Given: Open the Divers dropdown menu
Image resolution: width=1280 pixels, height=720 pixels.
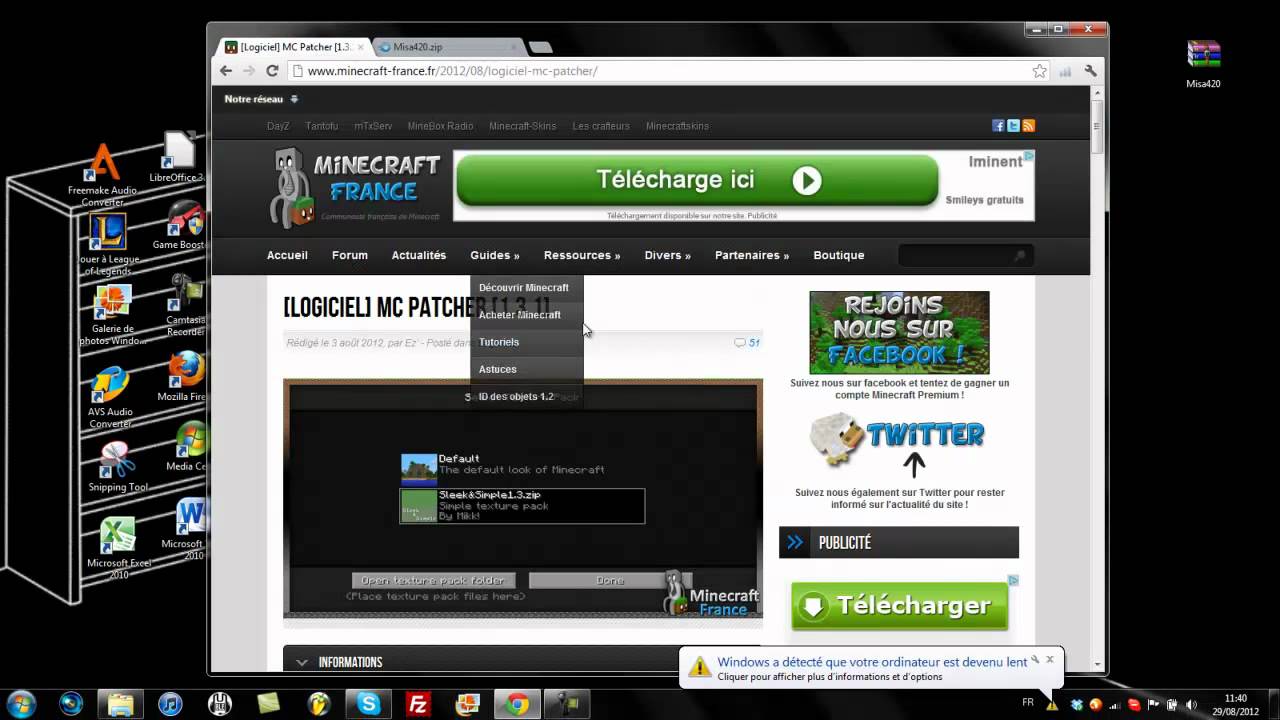Looking at the screenshot, I should coord(667,255).
